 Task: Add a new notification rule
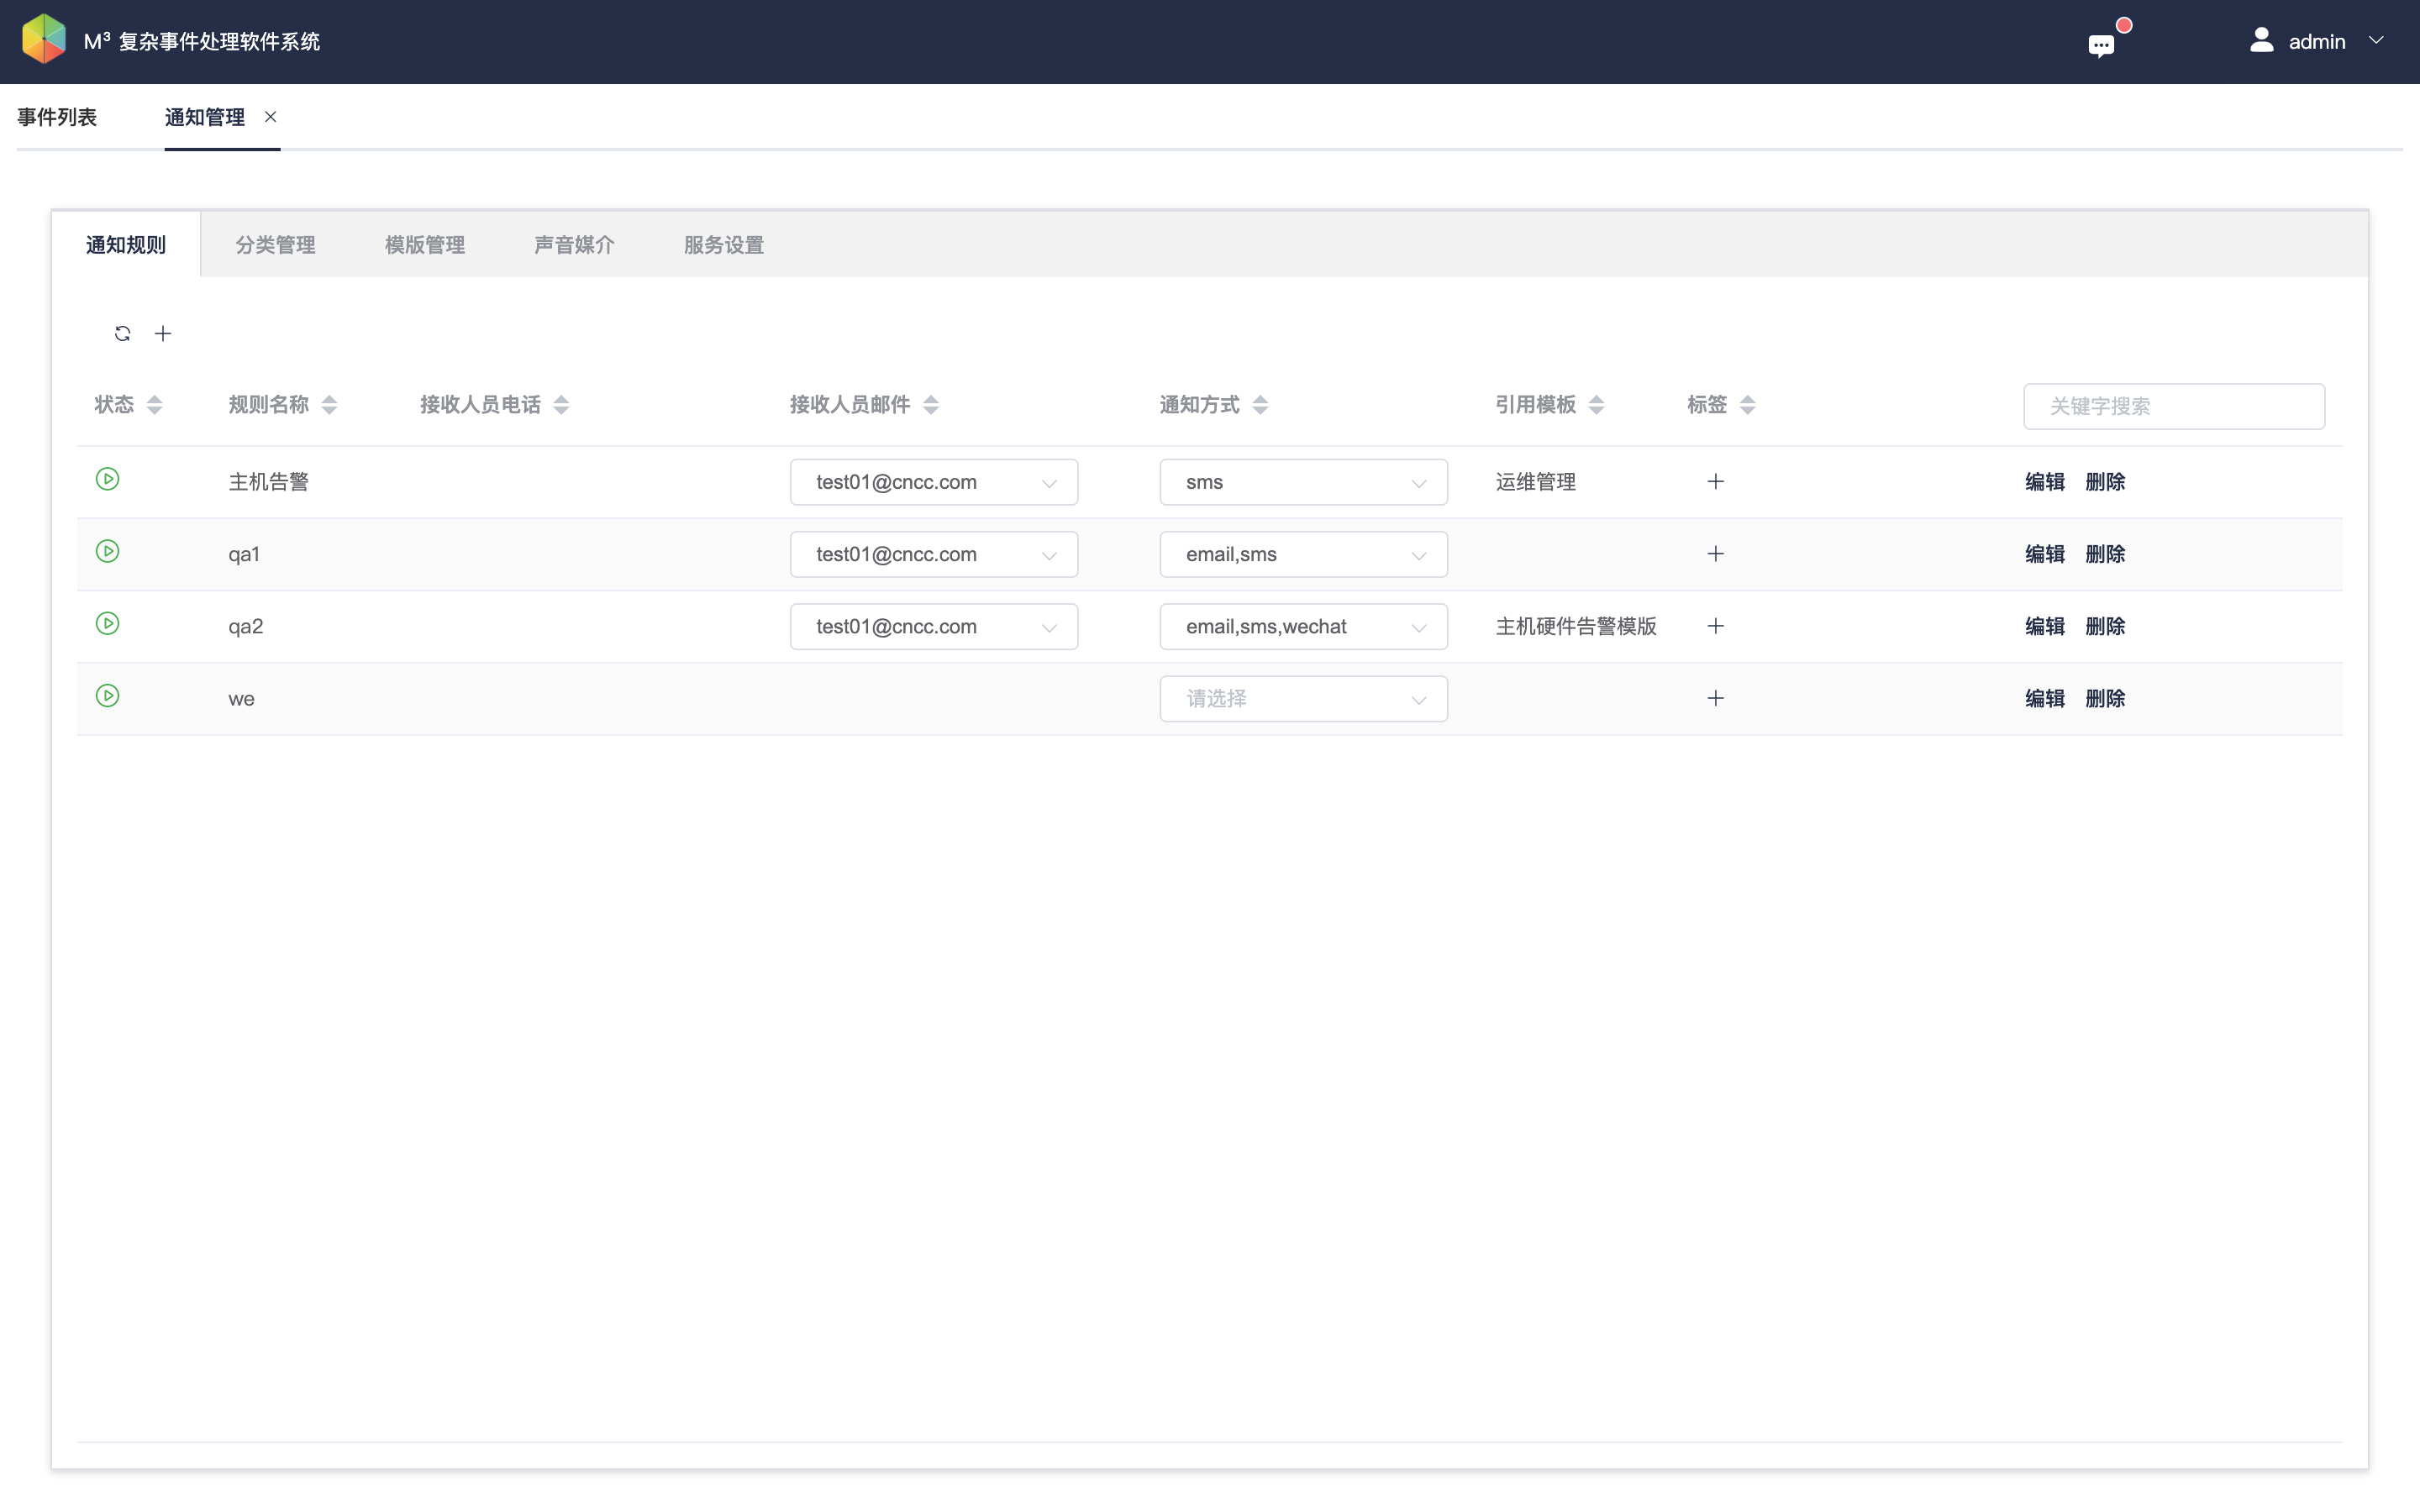(x=163, y=333)
